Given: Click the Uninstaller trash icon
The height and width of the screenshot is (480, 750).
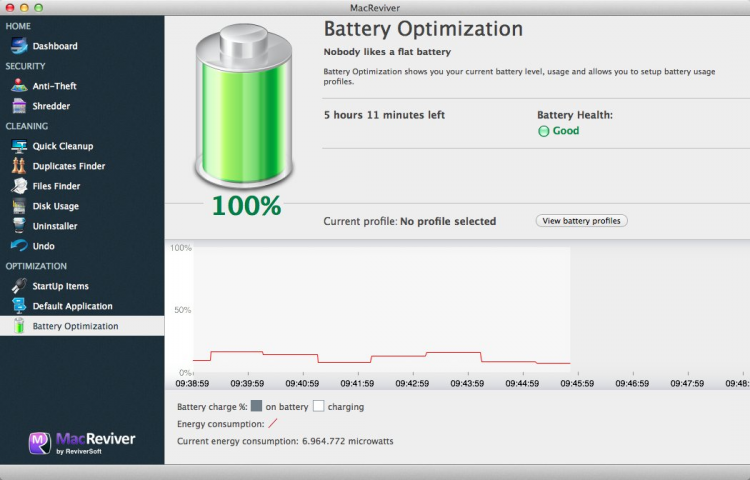Looking at the screenshot, I should click(19, 226).
